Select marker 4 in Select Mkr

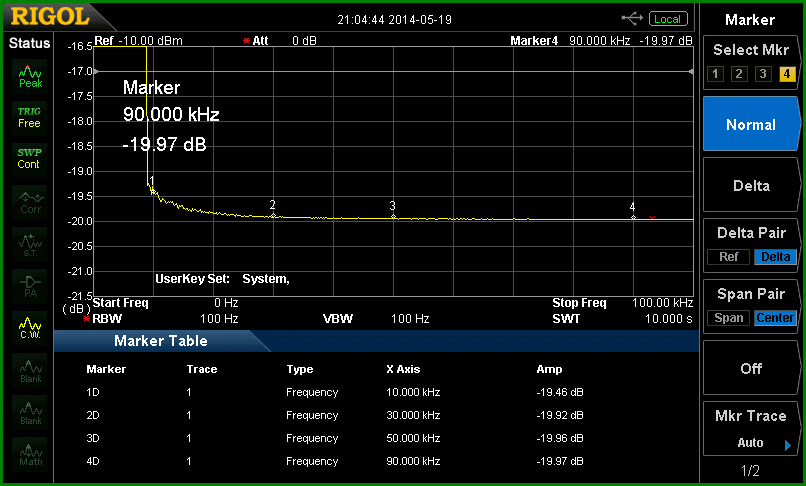point(786,74)
